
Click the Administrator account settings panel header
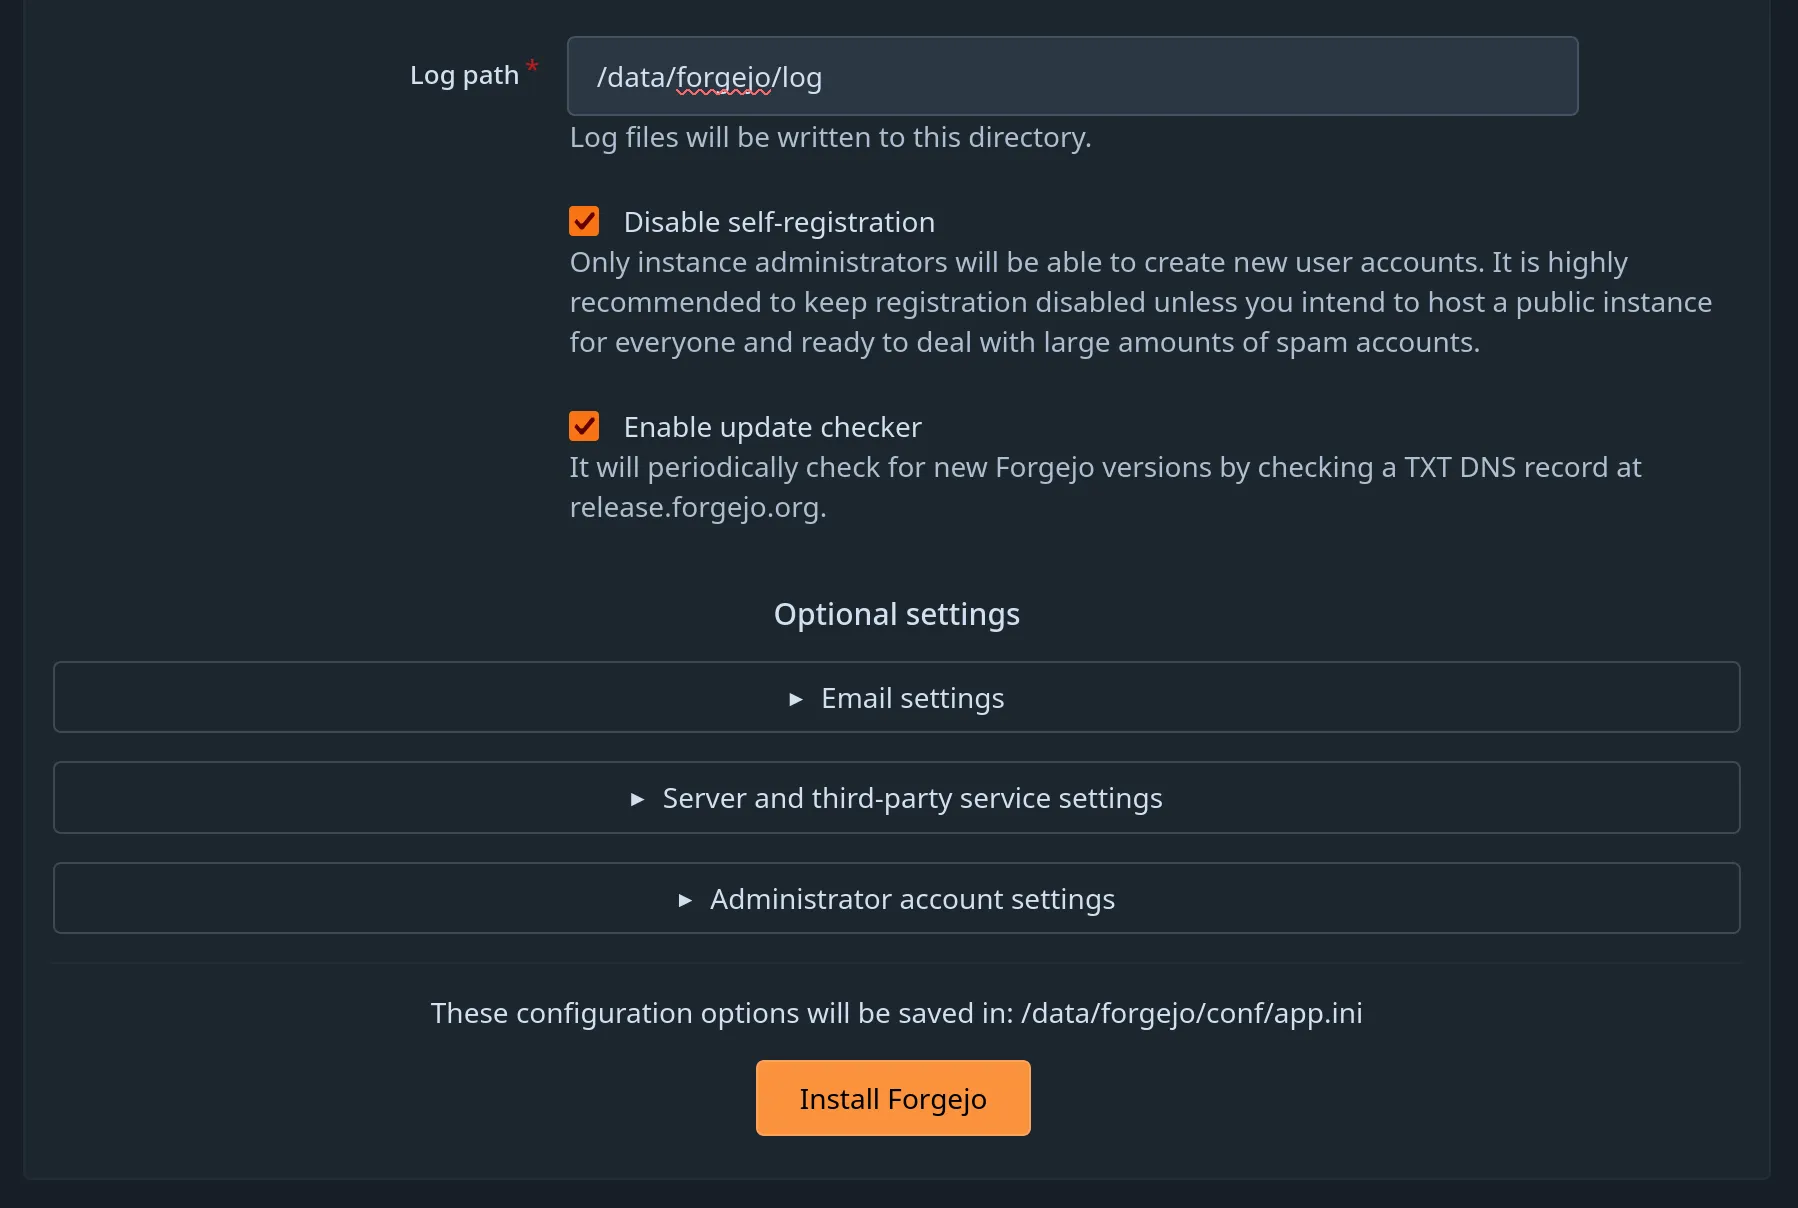pos(896,898)
